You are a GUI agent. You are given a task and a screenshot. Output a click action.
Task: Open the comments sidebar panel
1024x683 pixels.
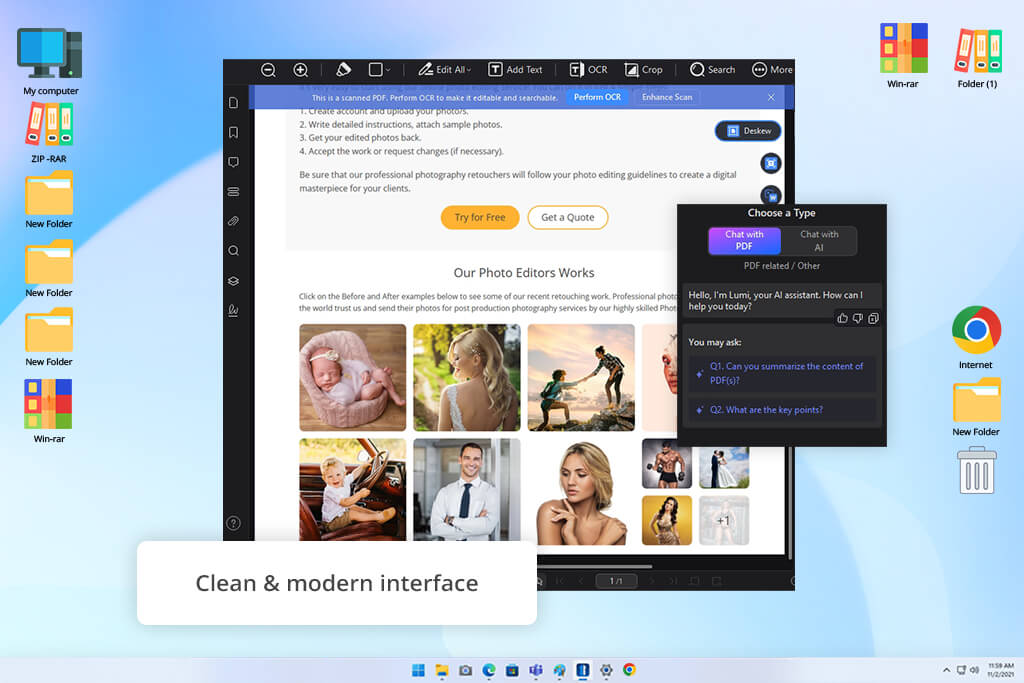[x=234, y=162]
